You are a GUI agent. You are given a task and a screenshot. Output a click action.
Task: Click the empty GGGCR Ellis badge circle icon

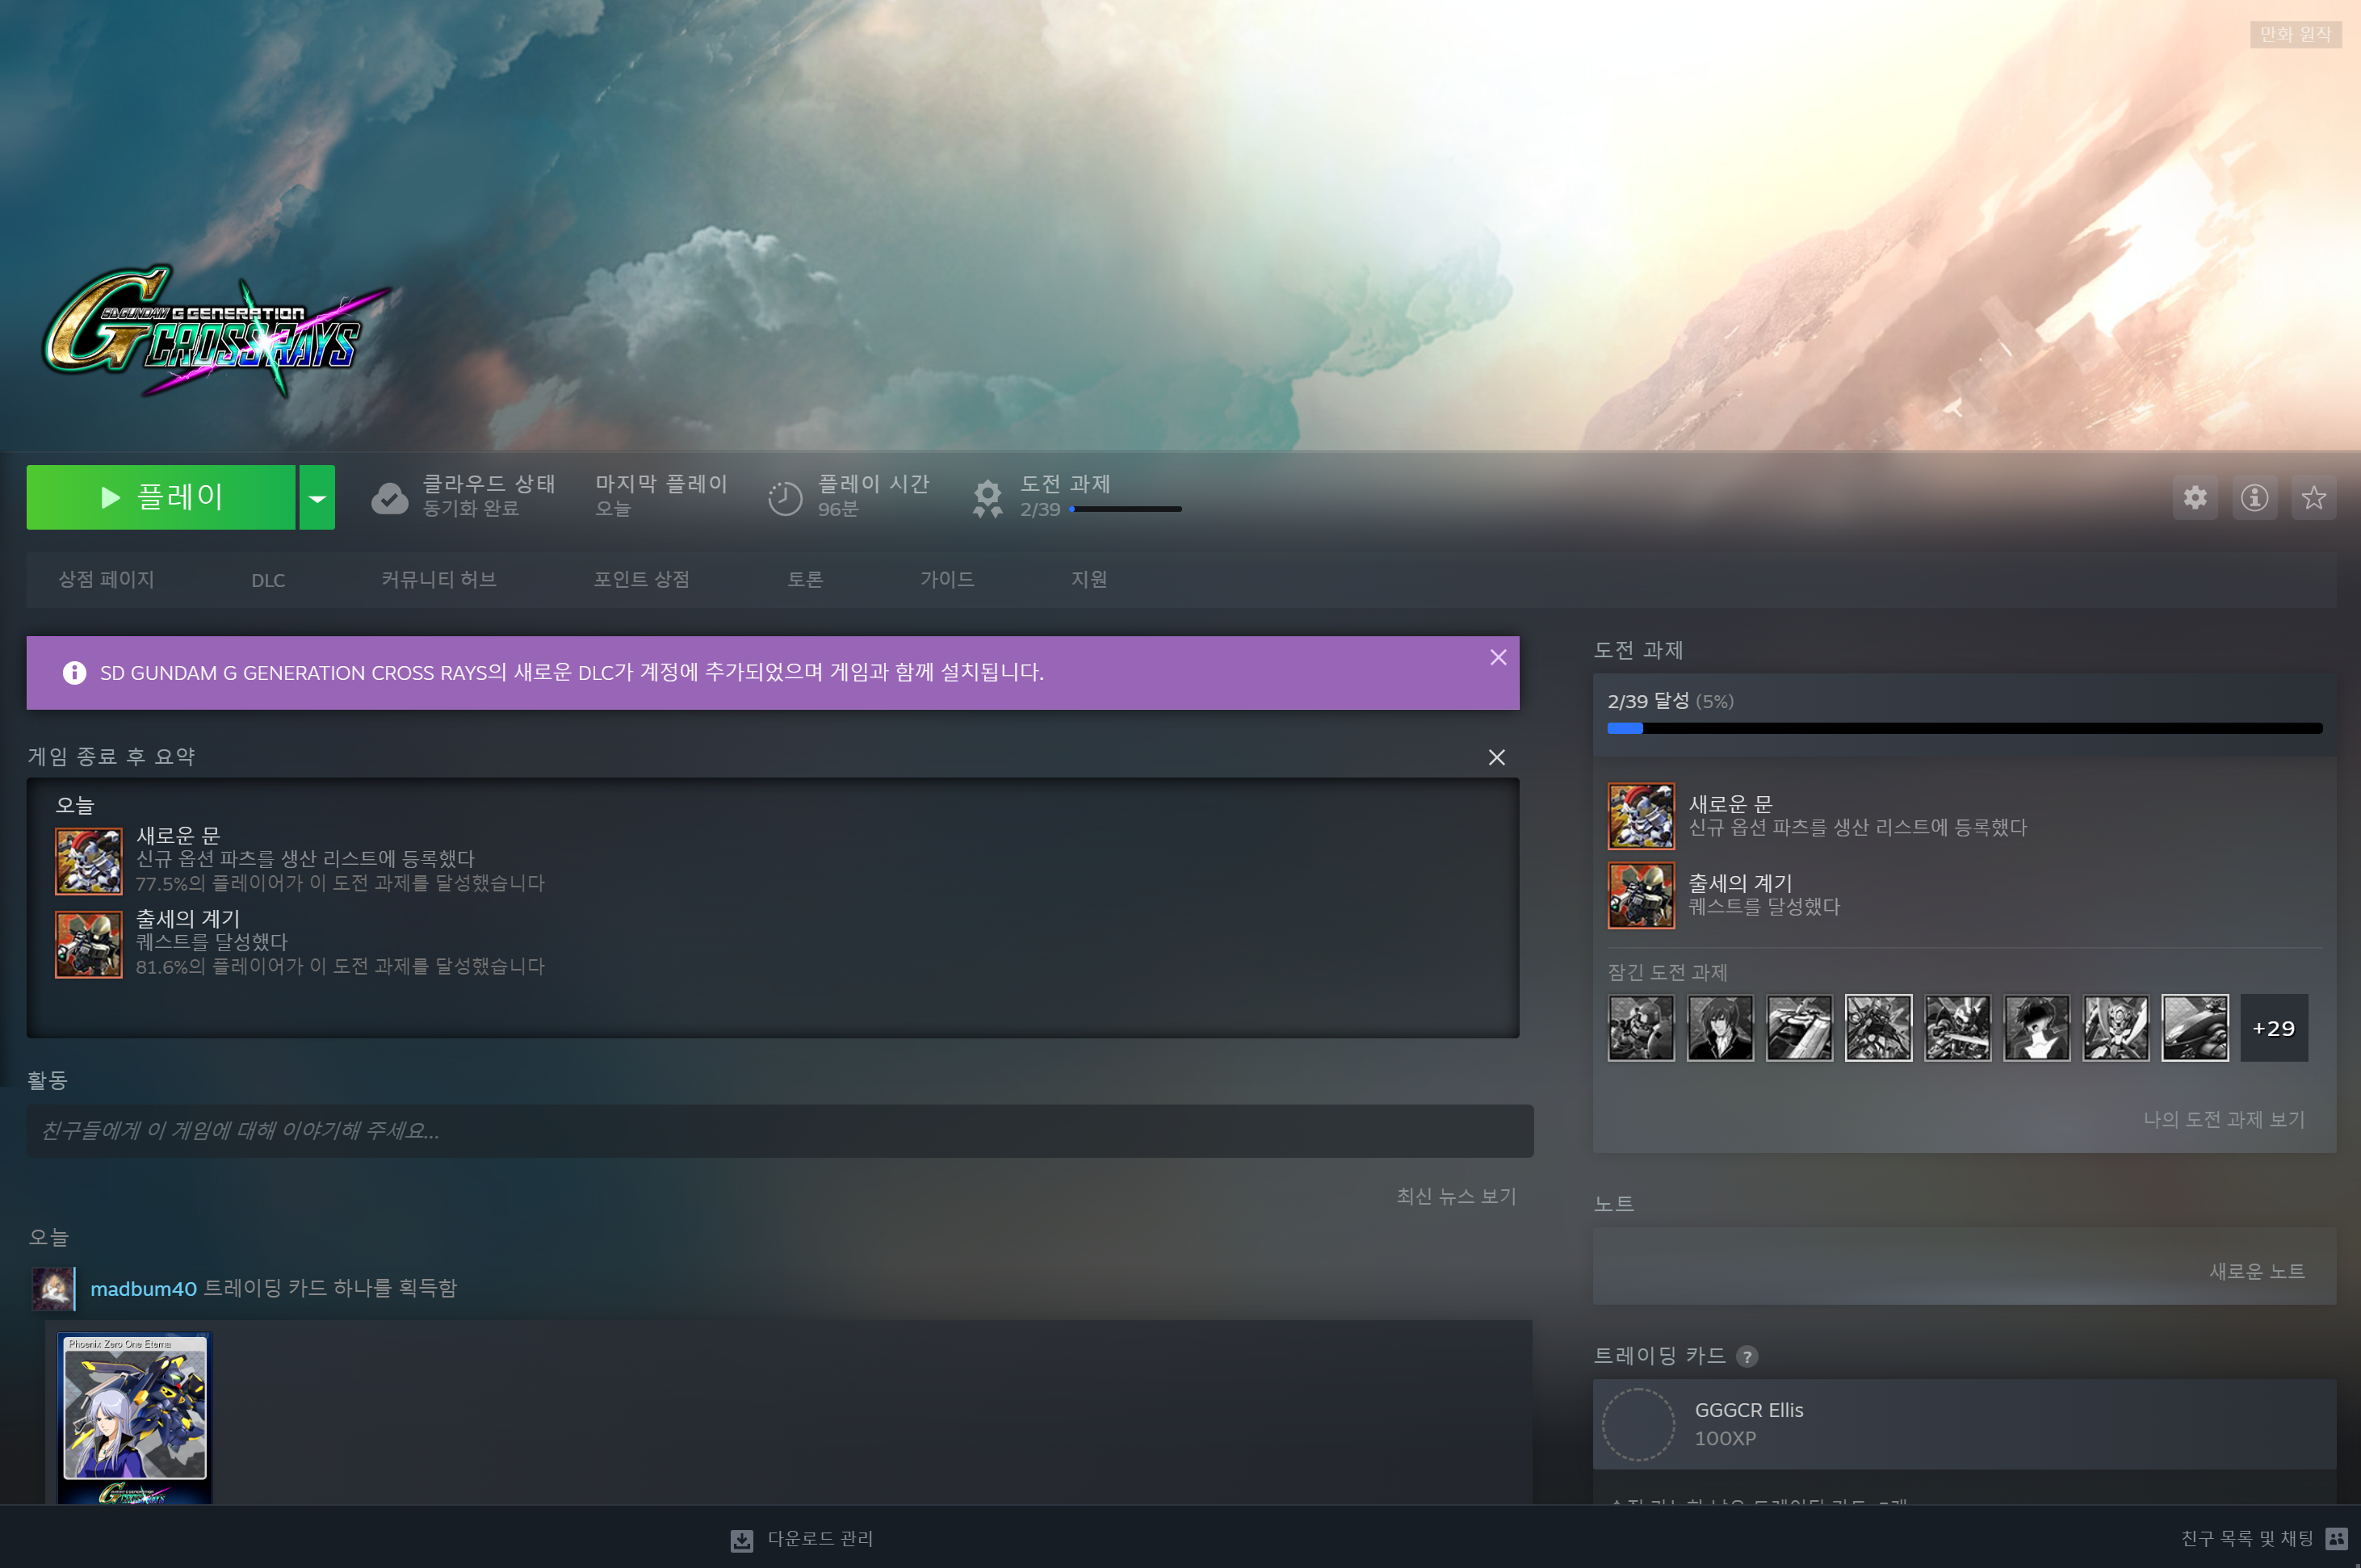1638,1424
